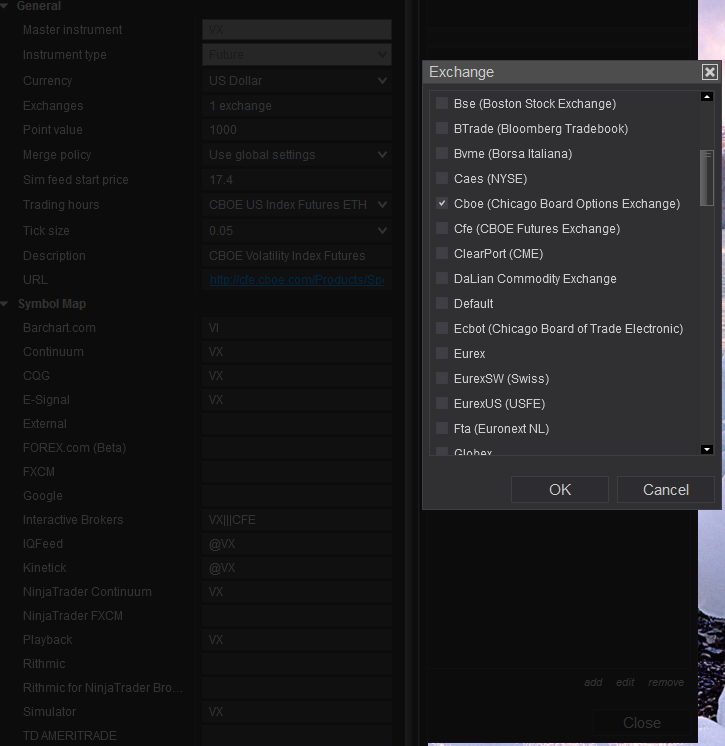Open the Instrument type dropdown
The width and height of the screenshot is (725, 746).
pos(297,55)
